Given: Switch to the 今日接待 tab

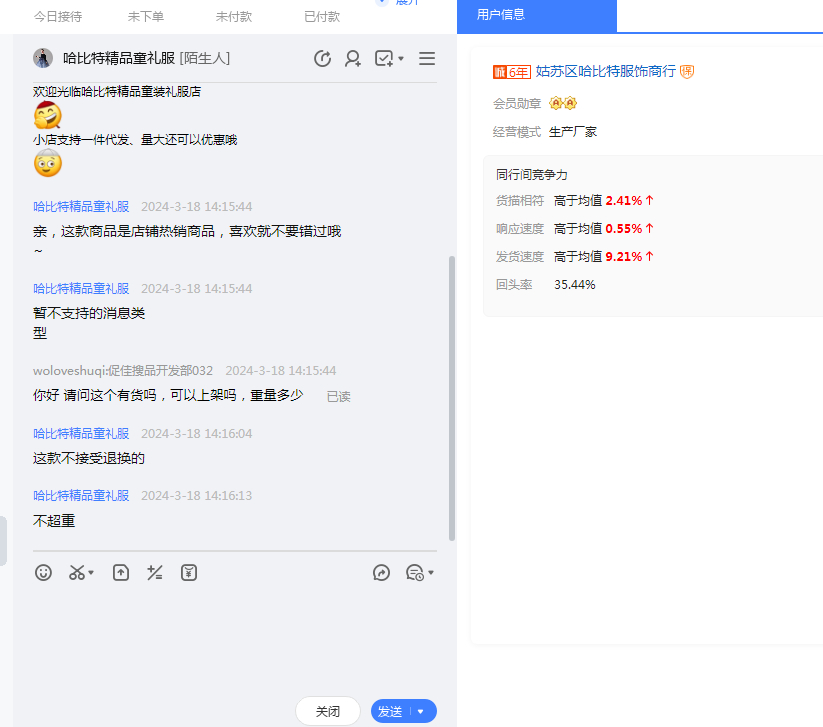Looking at the screenshot, I should click(x=58, y=17).
